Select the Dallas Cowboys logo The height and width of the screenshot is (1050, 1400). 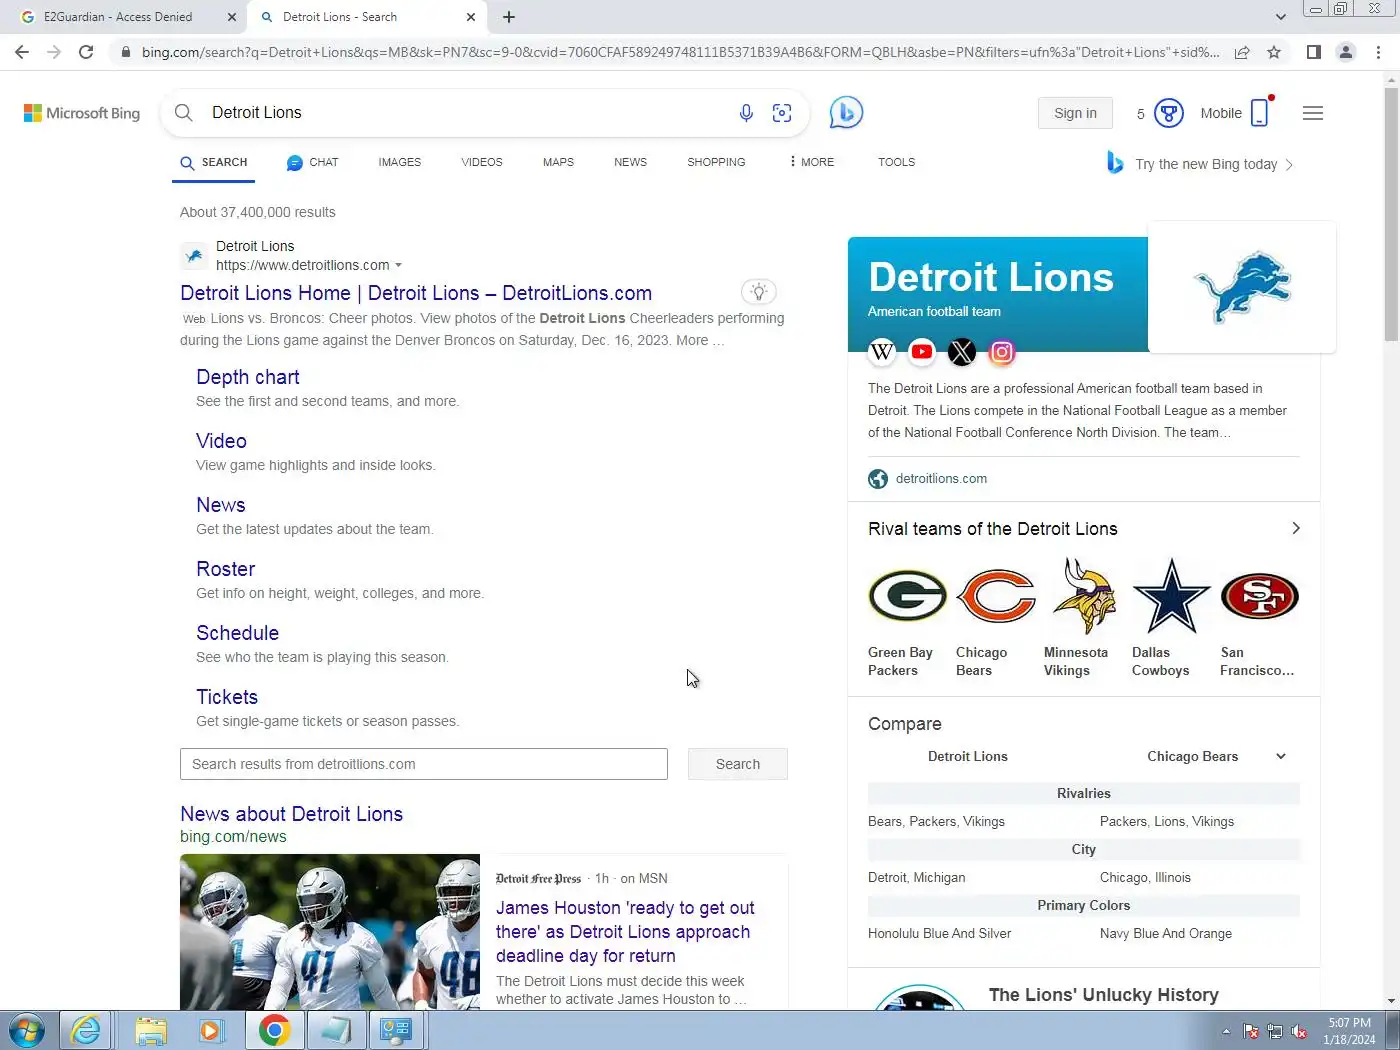1172,596
